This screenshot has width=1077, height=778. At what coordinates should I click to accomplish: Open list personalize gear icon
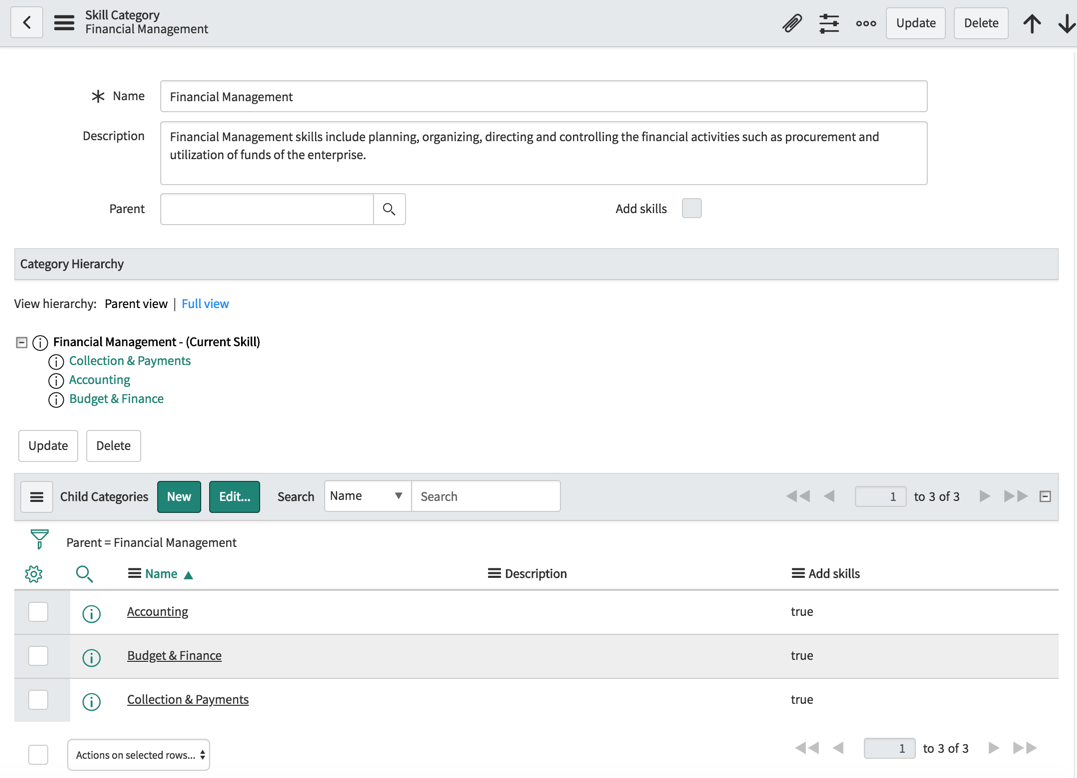[34, 573]
